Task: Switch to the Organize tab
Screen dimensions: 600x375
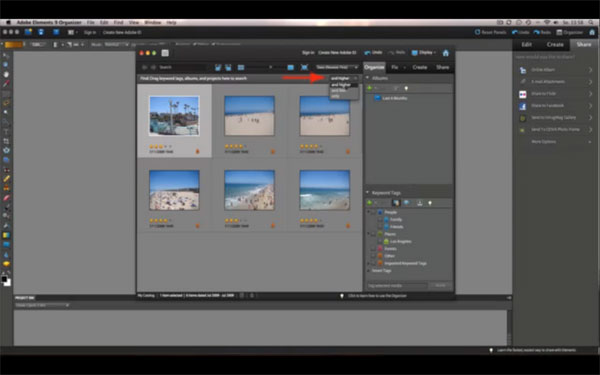Action: (x=374, y=67)
